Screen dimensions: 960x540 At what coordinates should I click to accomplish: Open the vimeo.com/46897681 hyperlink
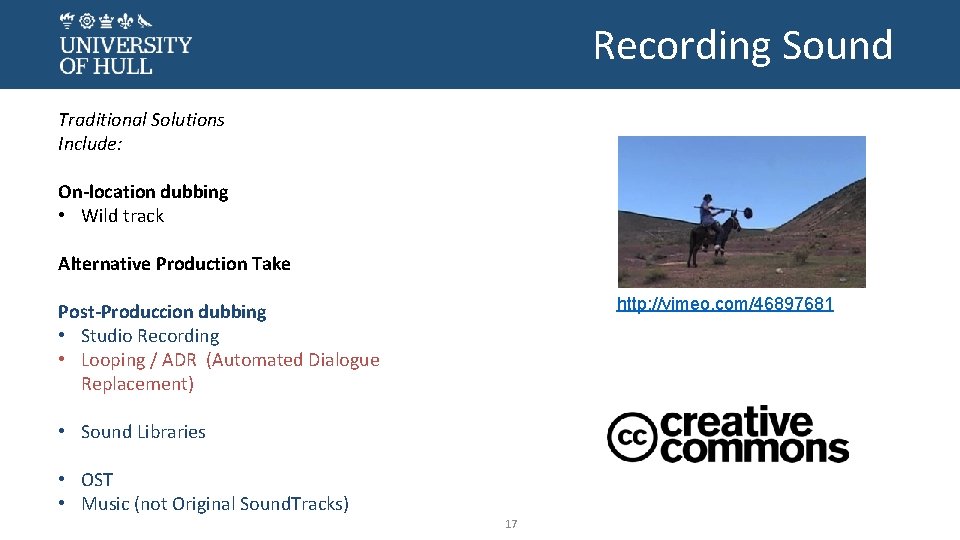(725, 304)
